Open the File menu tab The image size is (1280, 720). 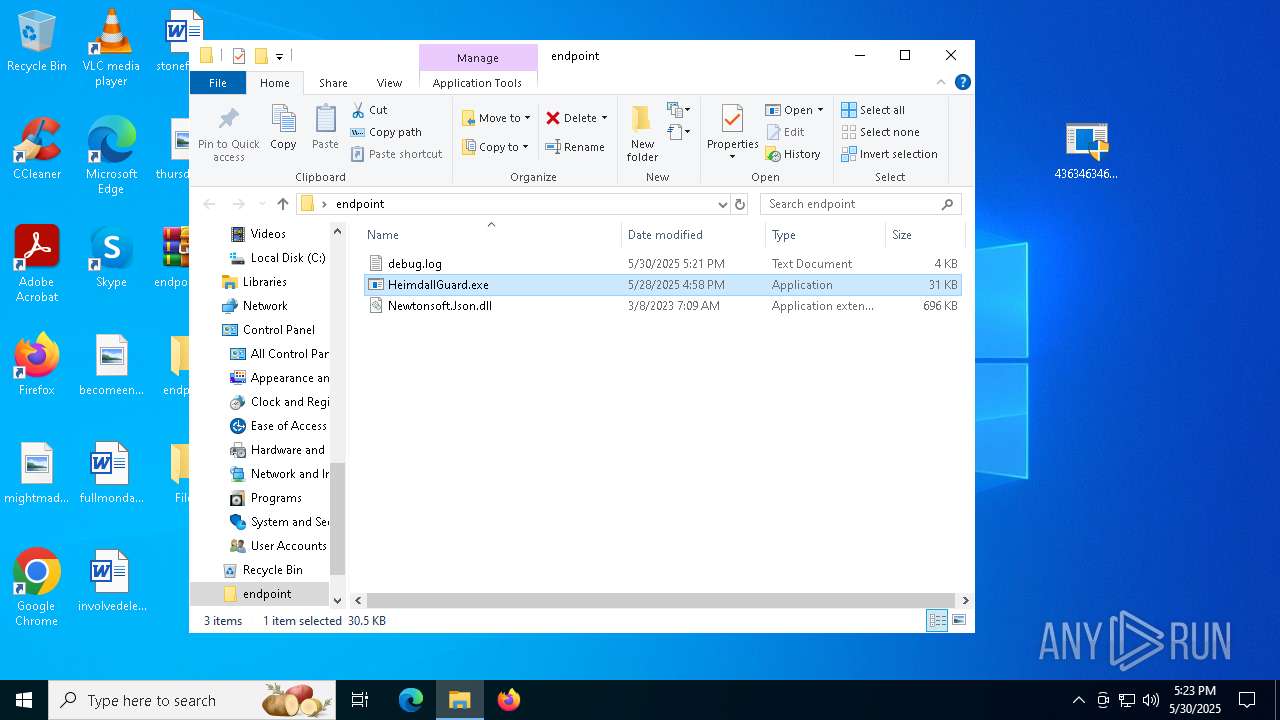pyautogui.click(x=217, y=83)
